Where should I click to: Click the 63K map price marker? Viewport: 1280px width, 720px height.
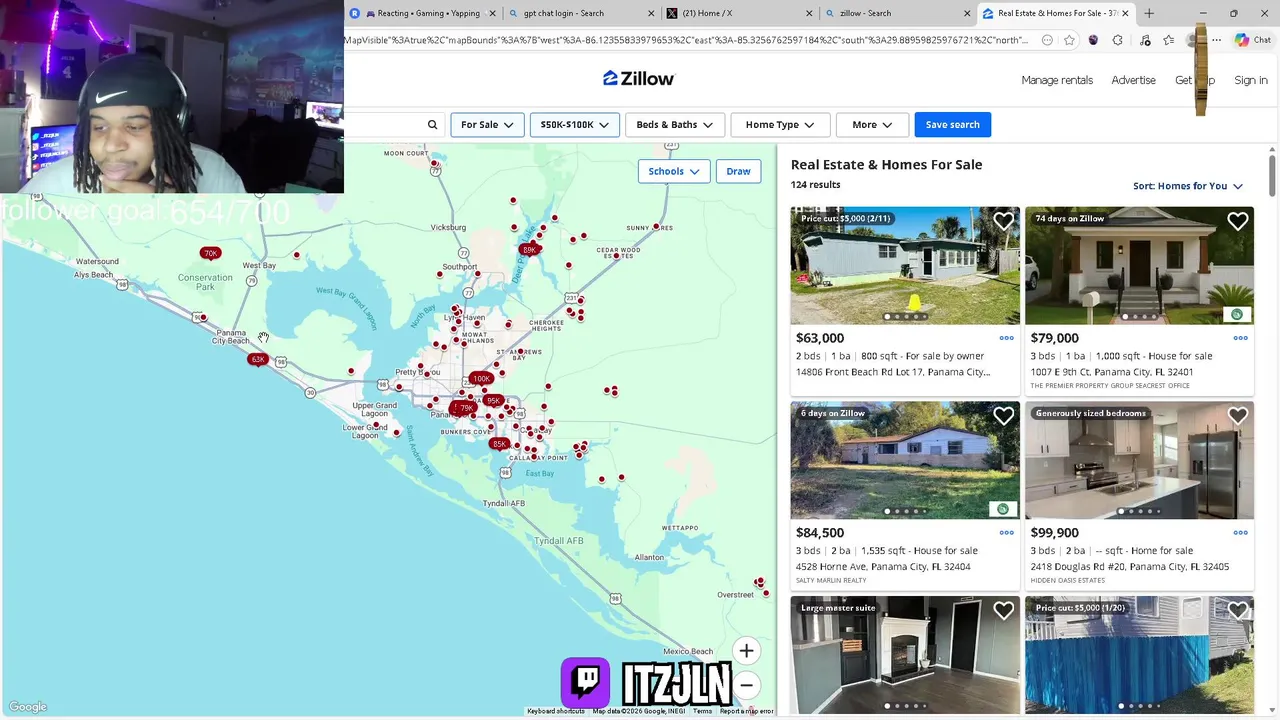coord(258,360)
